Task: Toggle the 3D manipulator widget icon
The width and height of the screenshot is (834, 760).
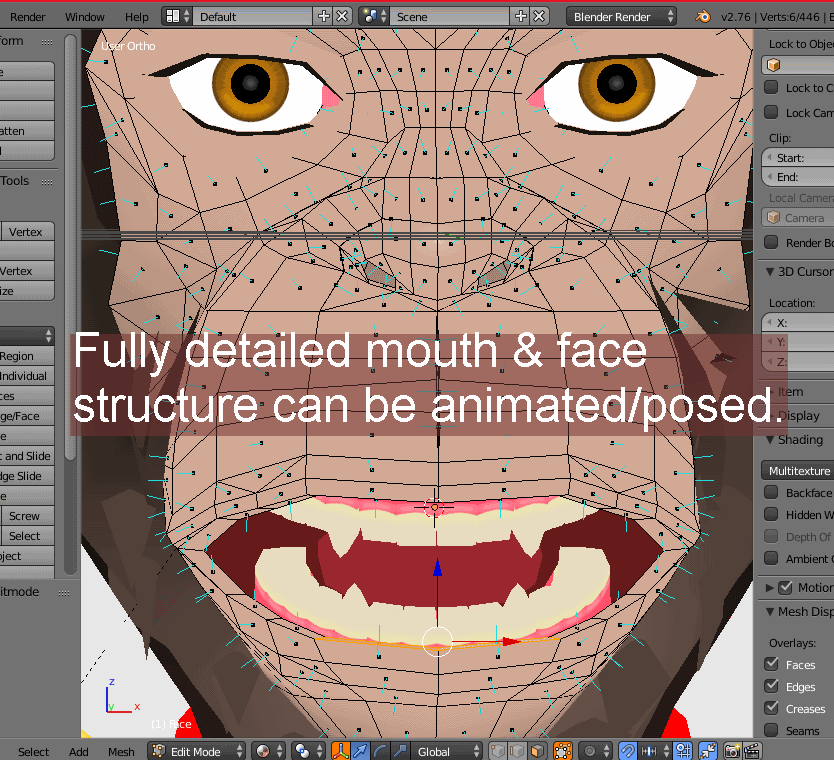Action: 341,751
